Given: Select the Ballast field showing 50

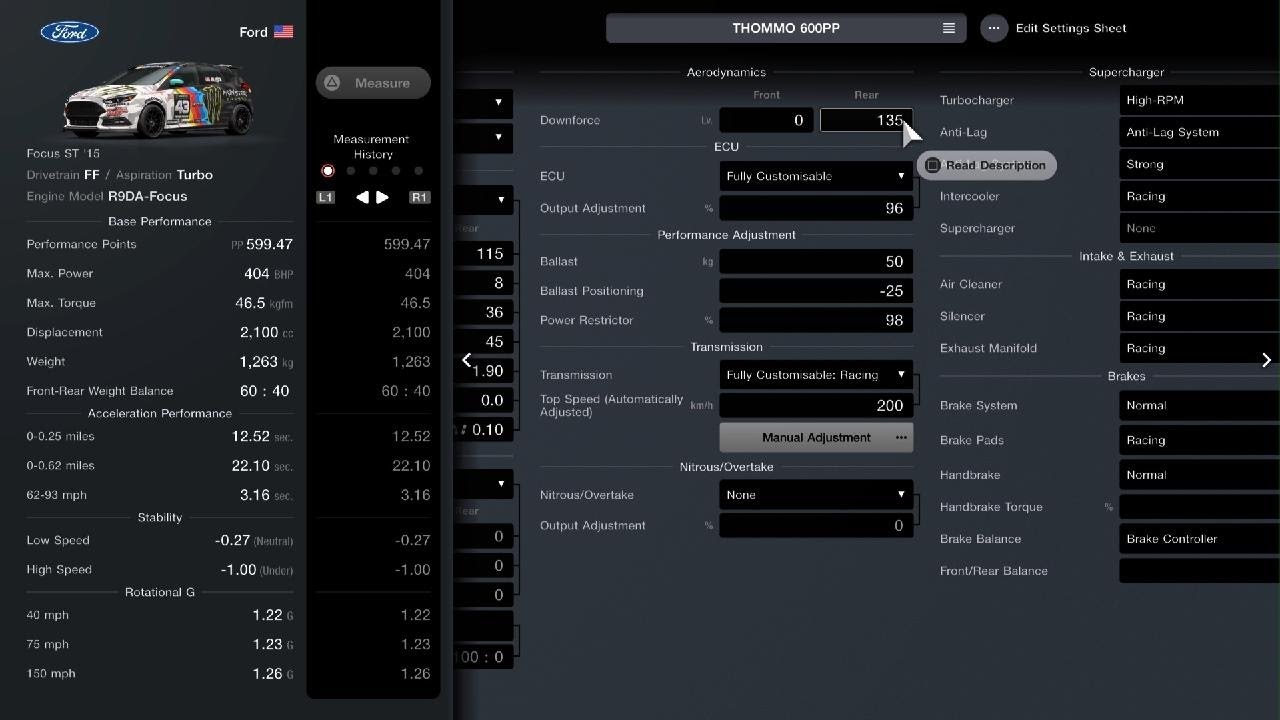Looking at the screenshot, I should point(816,261).
